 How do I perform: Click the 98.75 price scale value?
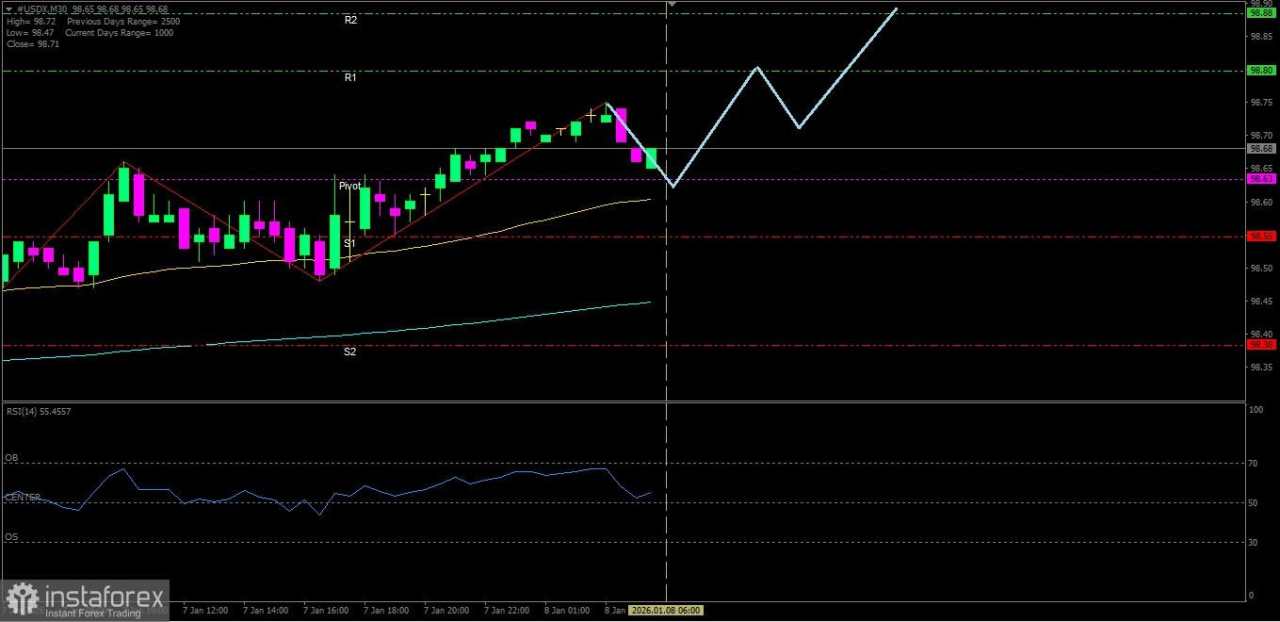click(x=1261, y=102)
